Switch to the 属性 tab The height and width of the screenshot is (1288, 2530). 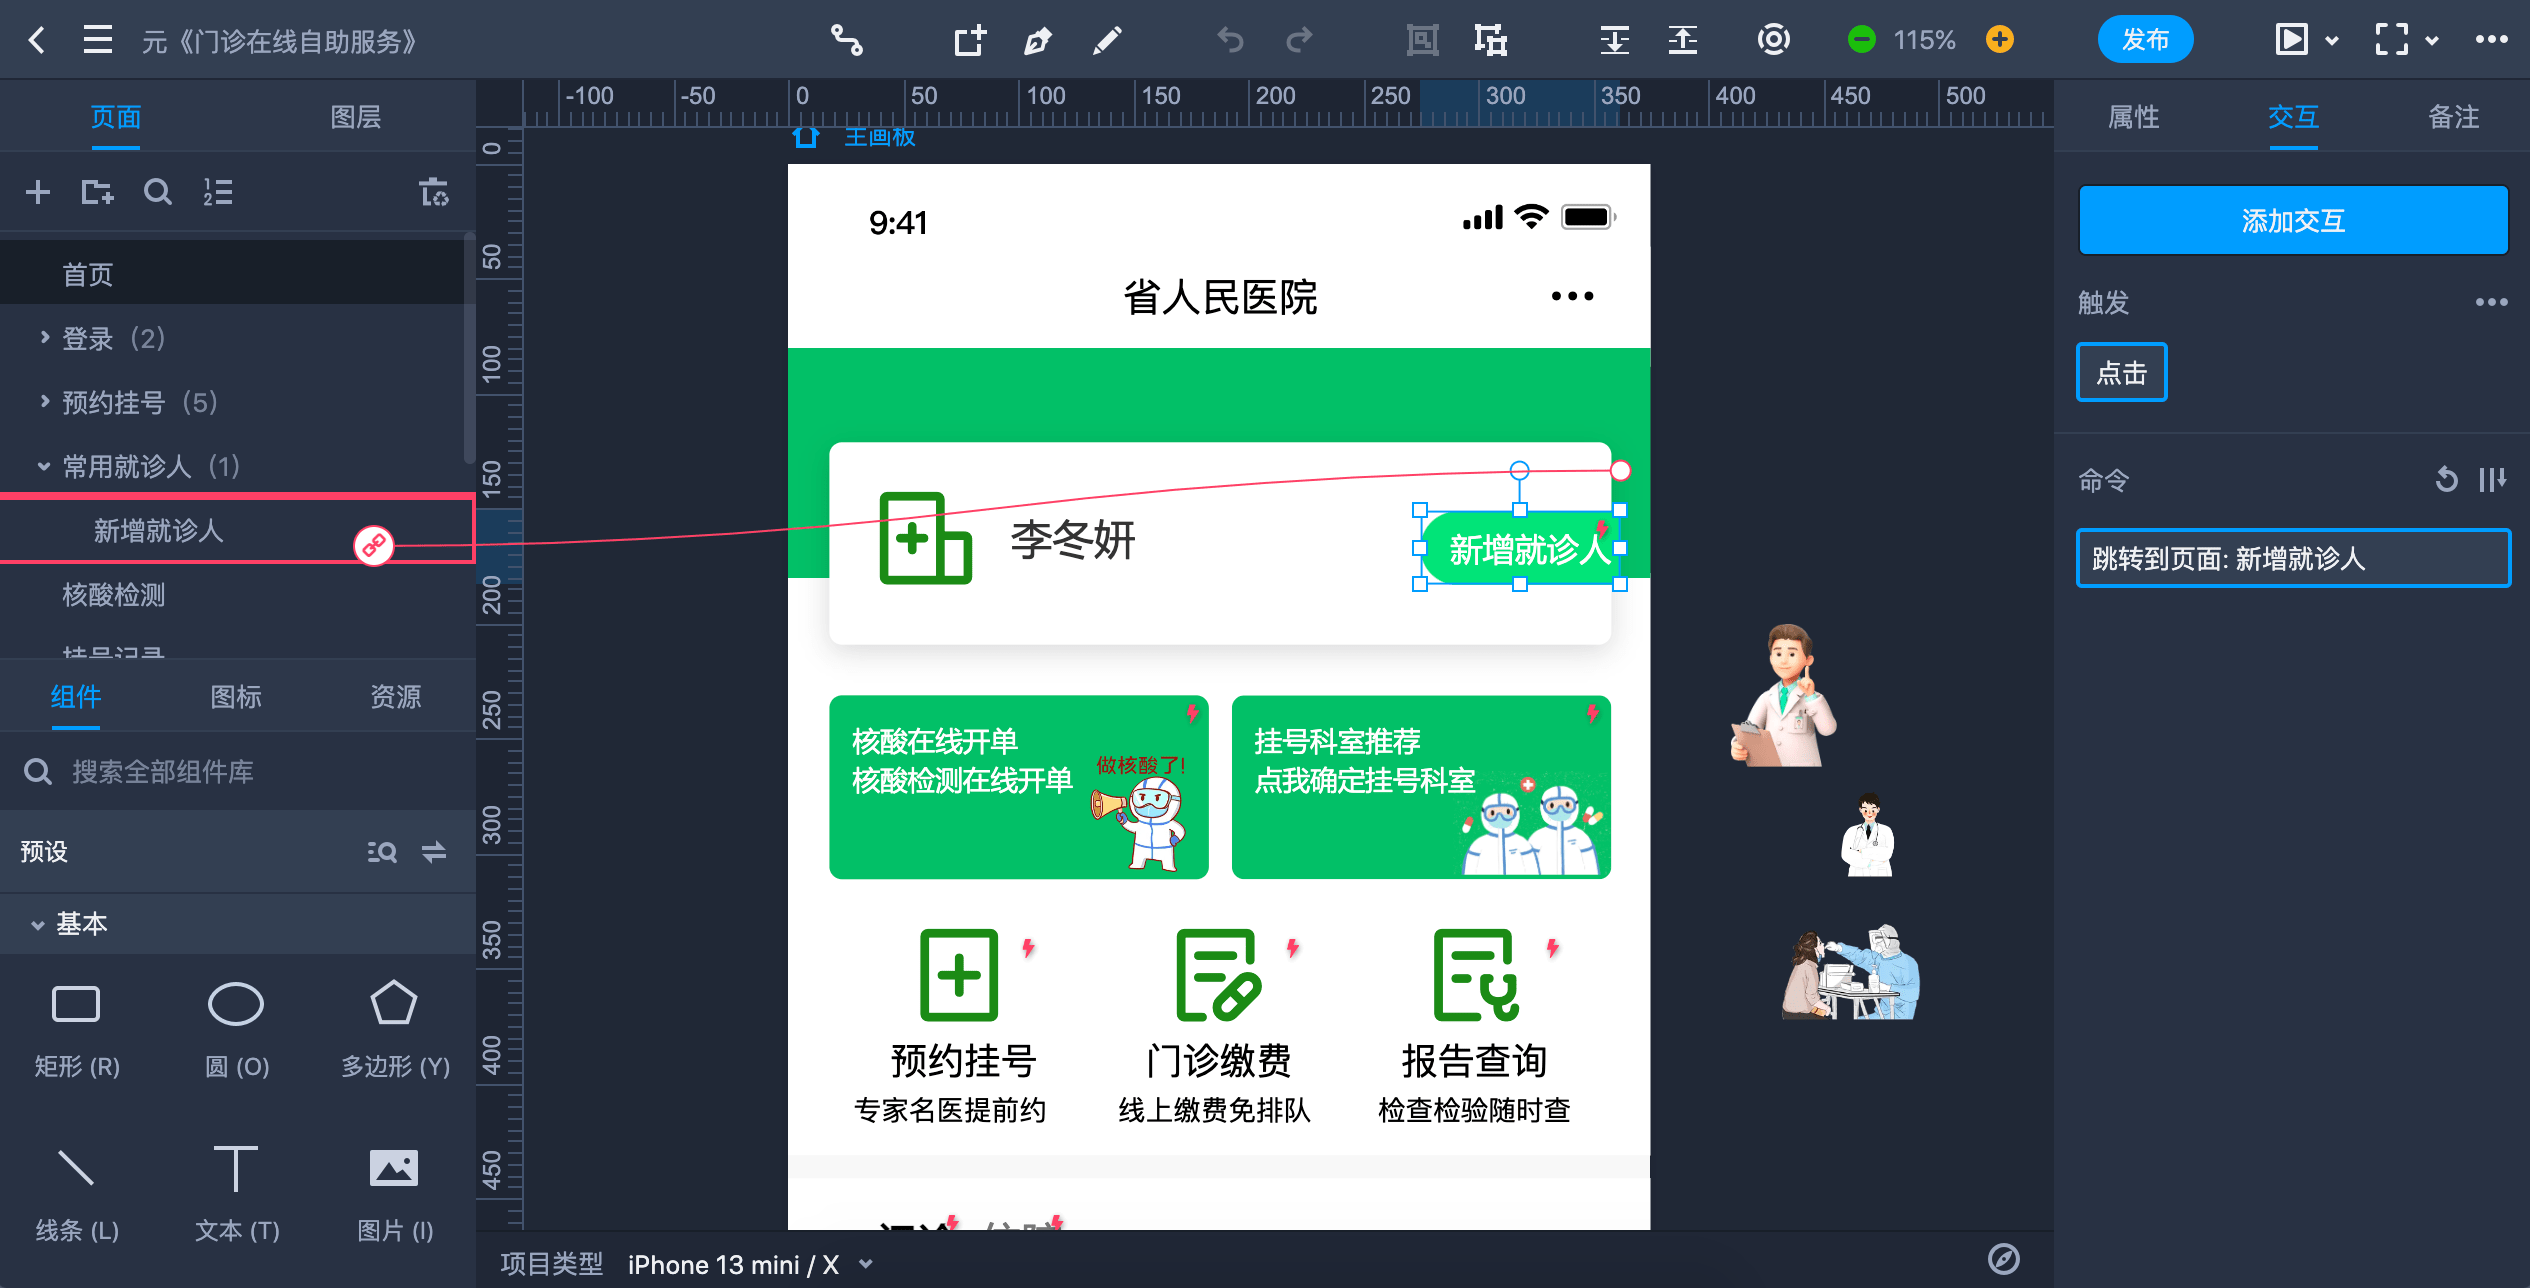click(x=2134, y=117)
